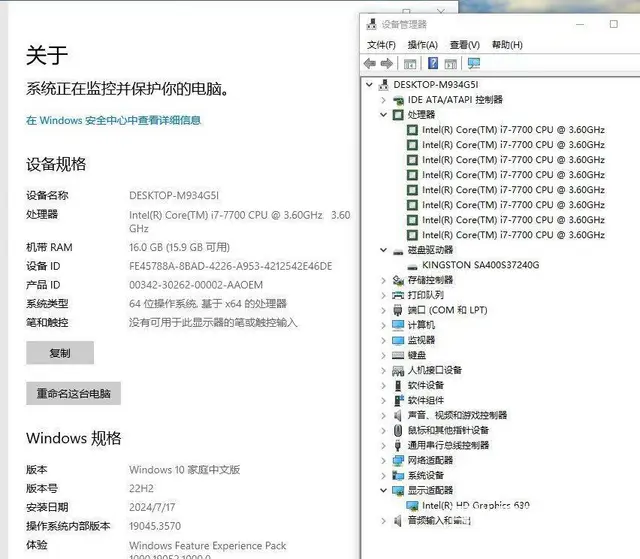Click the system type text 64 位操作系统

point(163,304)
